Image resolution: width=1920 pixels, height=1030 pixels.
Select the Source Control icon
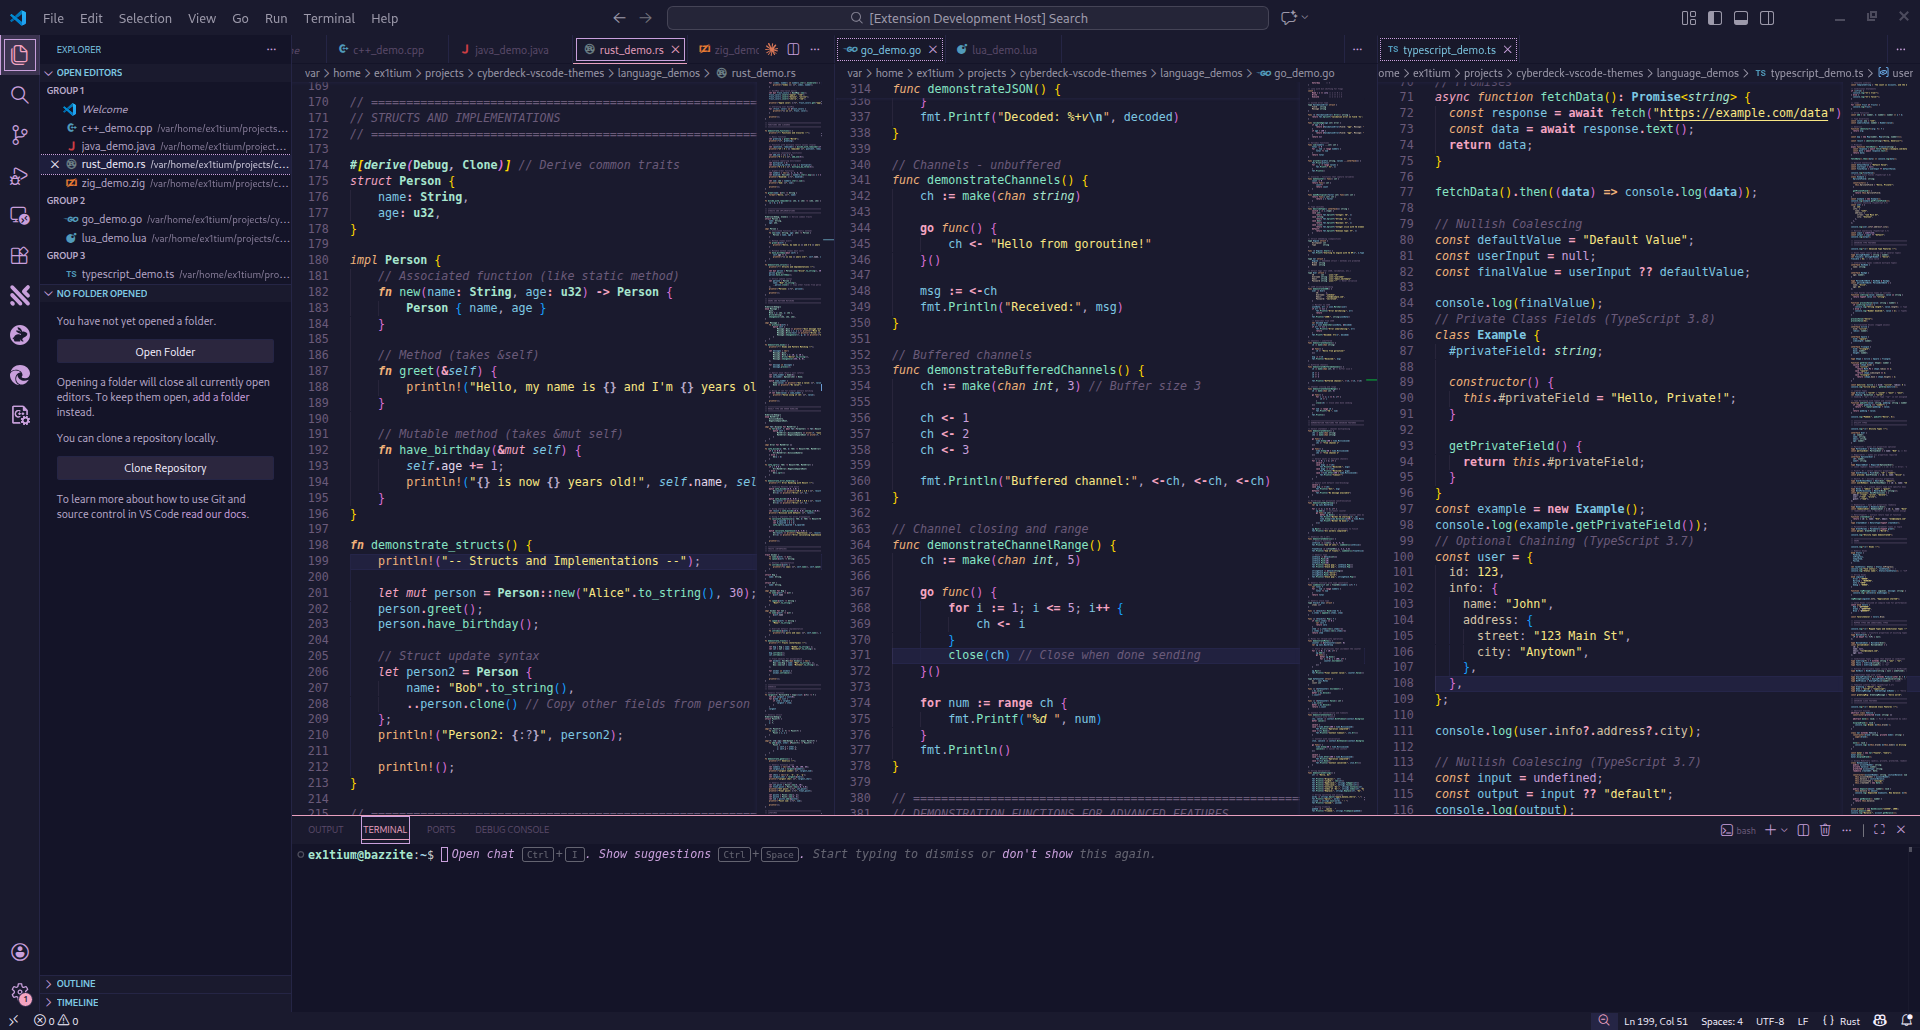tap(20, 135)
